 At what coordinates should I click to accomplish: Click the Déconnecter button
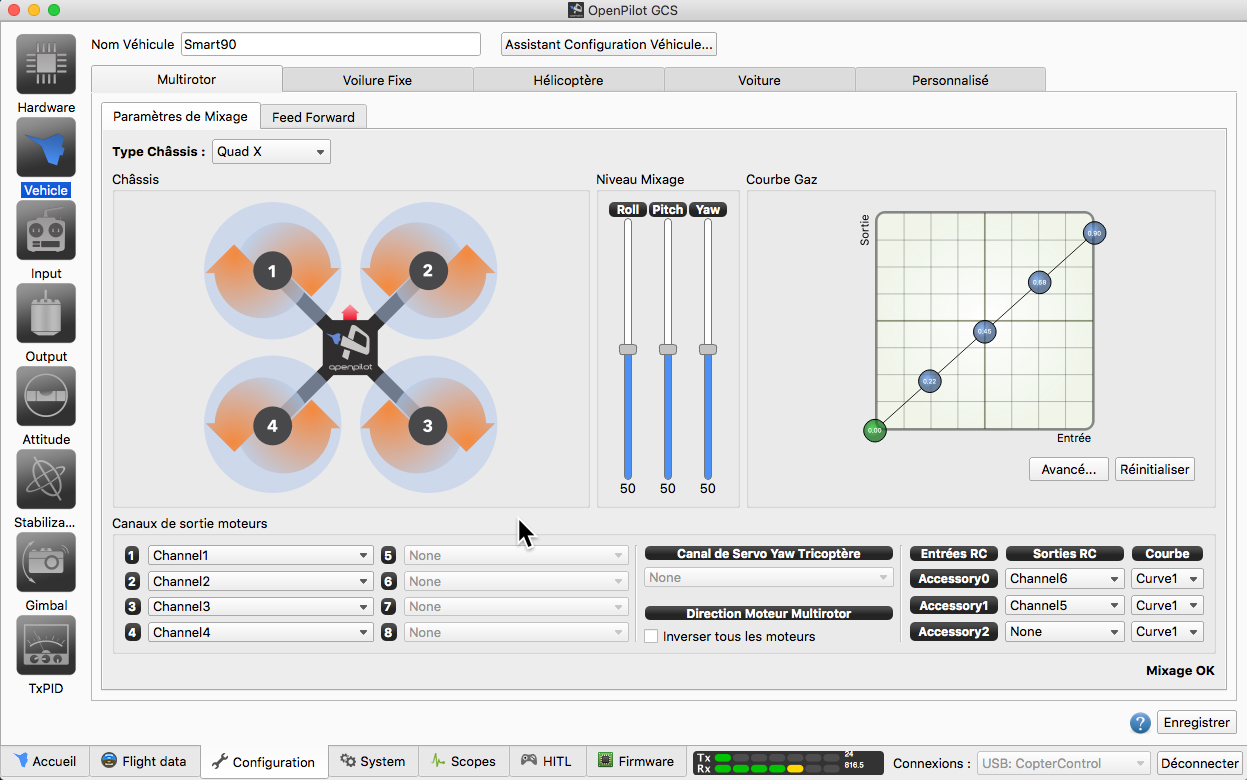click(x=1199, y=763)
